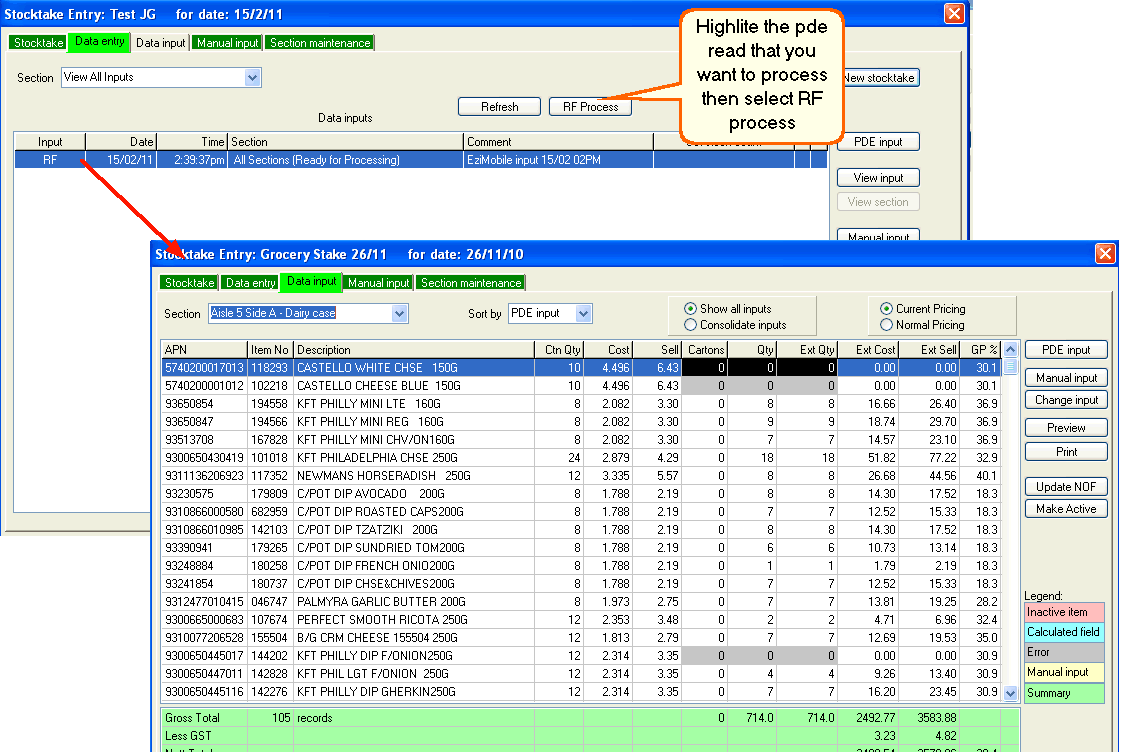1148x752 pixels.
Task: Select row NEWMANS HORSERADISH 250G
Action: click(x=581, y=476)
